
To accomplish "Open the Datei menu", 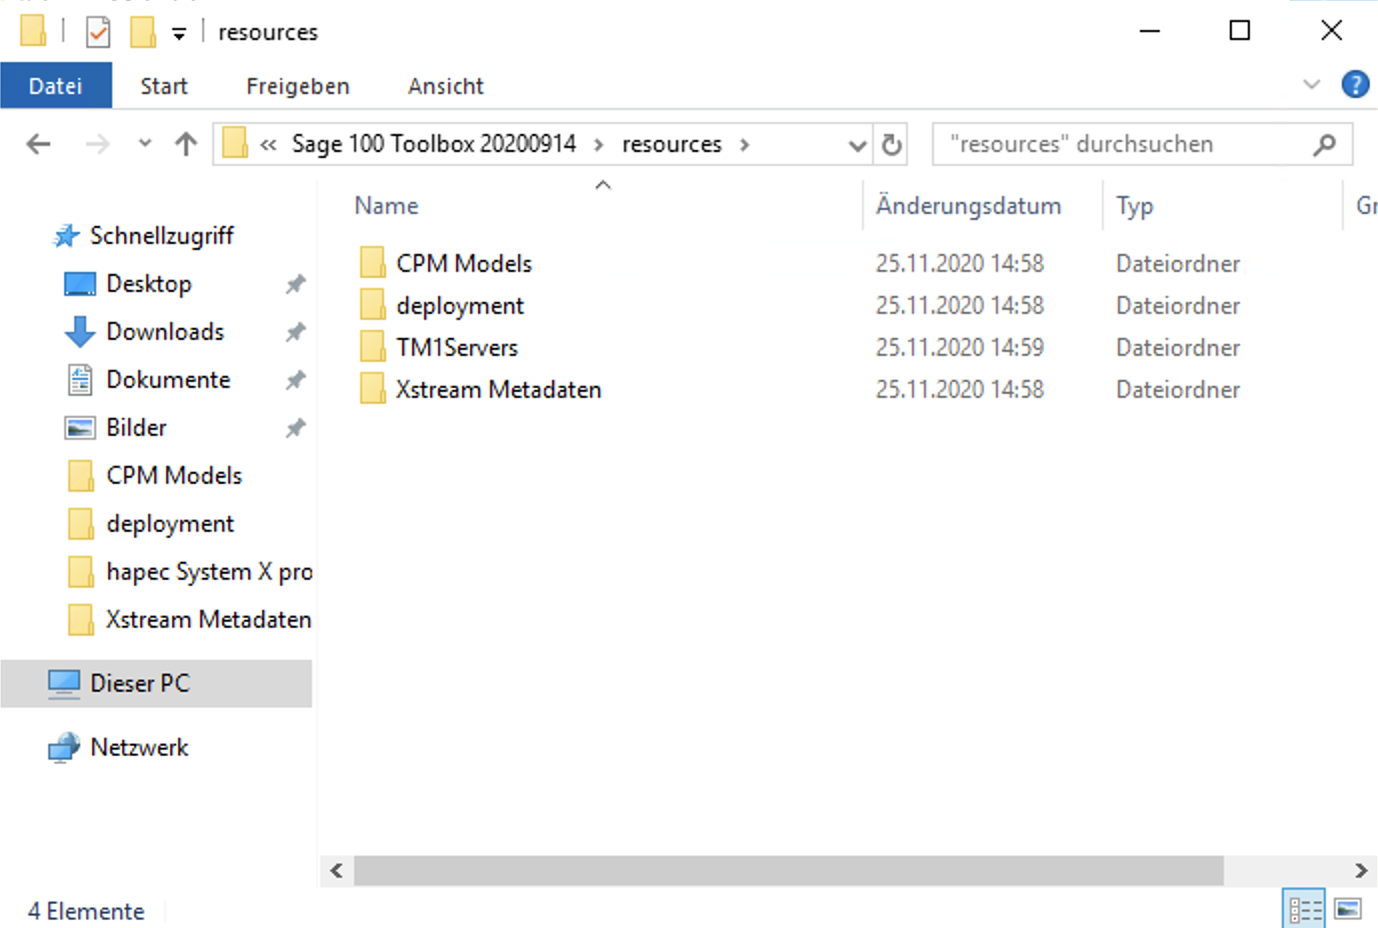I will [x=56, y=86].
